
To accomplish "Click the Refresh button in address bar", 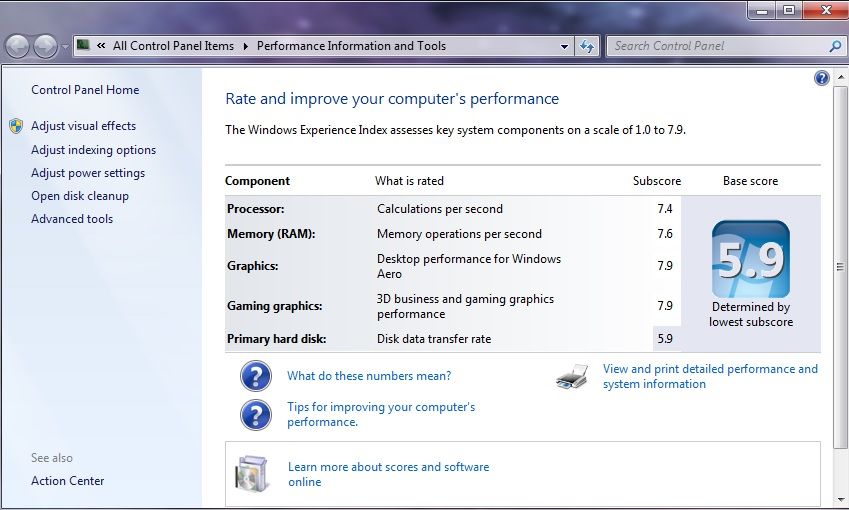I will pyautogui.click(x=587, y=47).
